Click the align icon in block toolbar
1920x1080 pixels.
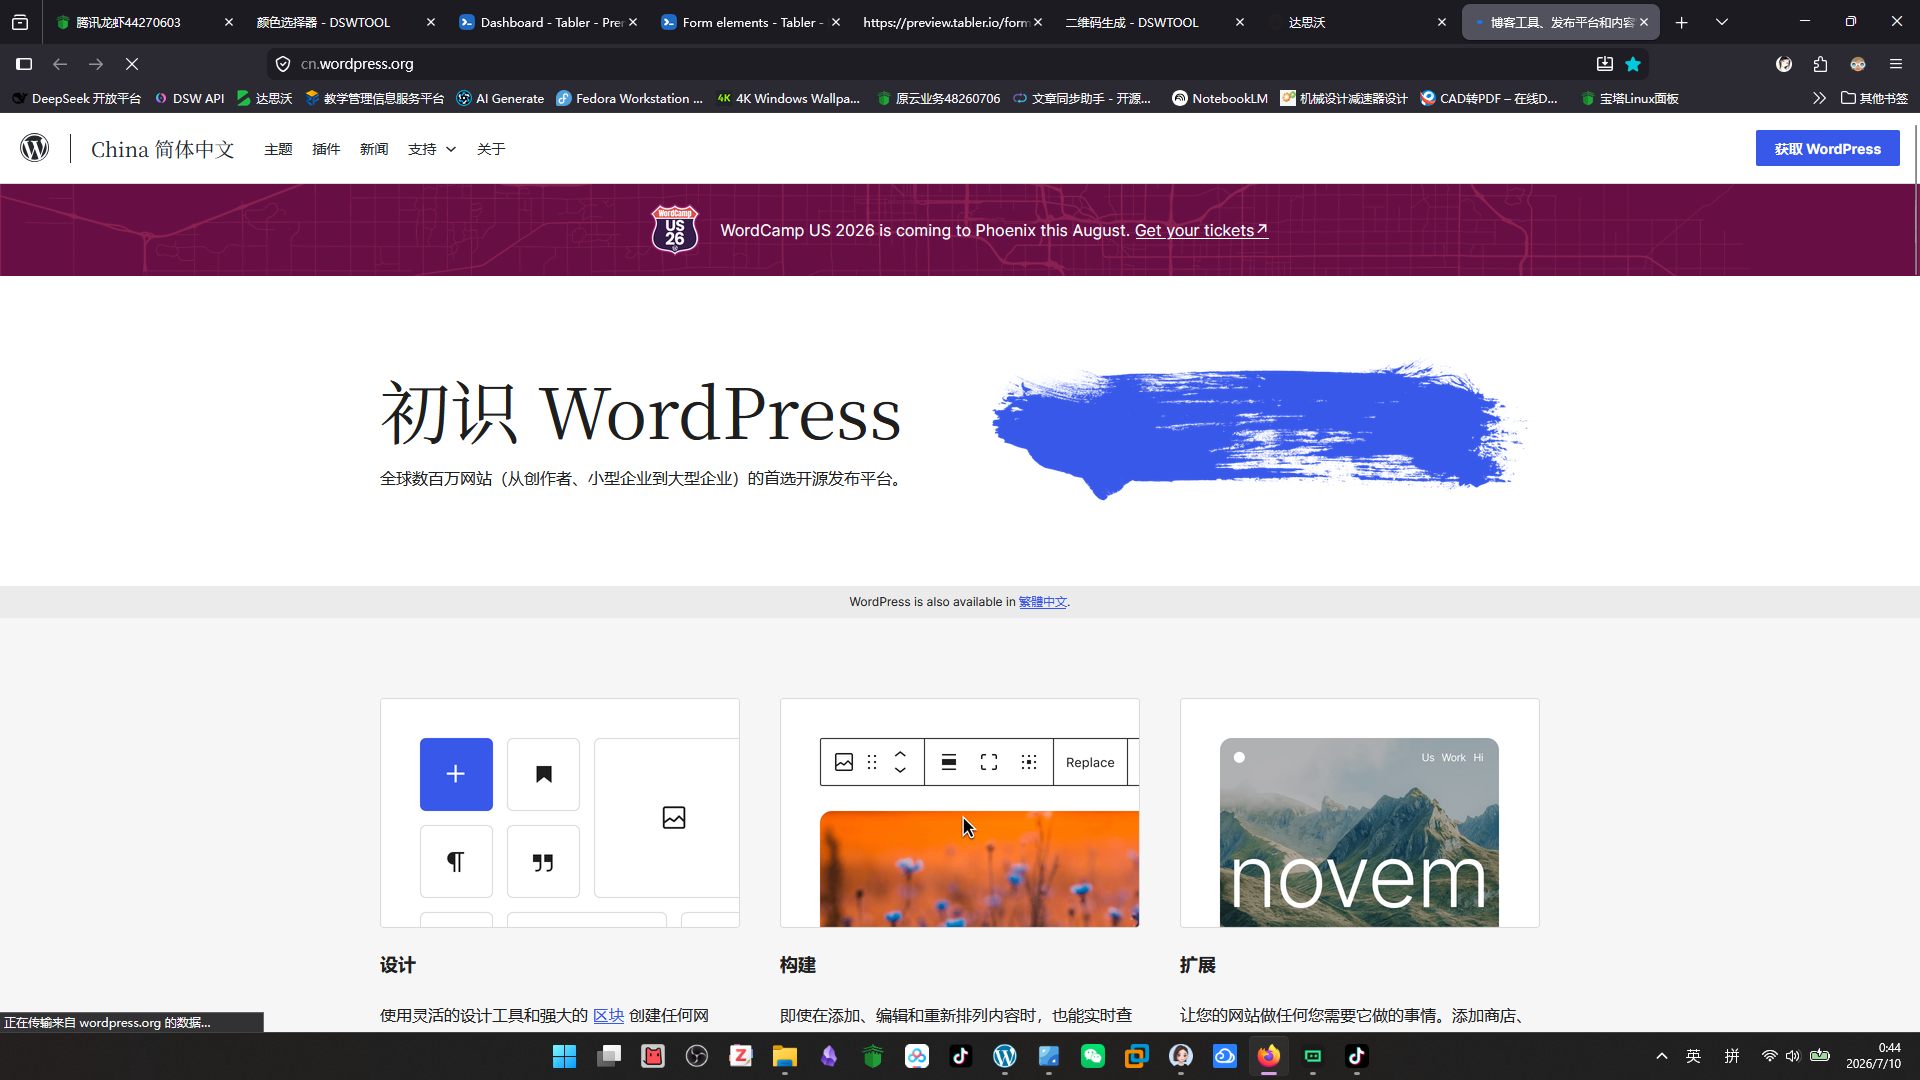pyautogui.click(x=949, y=762)
